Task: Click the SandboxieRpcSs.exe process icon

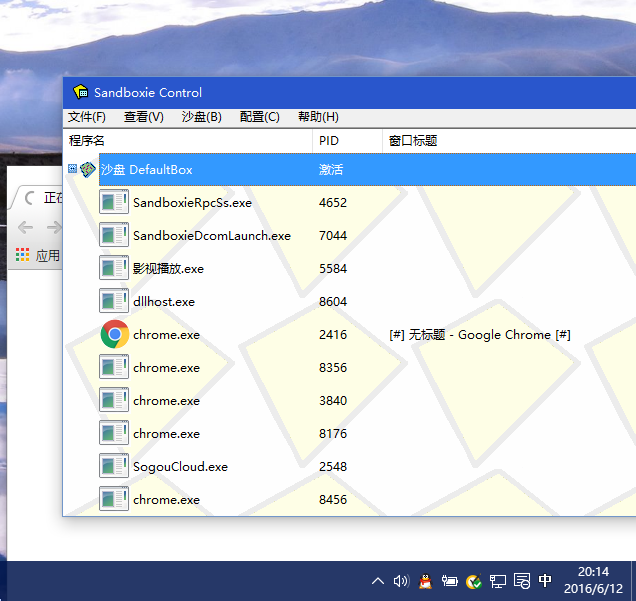Action: pos(114,202)
